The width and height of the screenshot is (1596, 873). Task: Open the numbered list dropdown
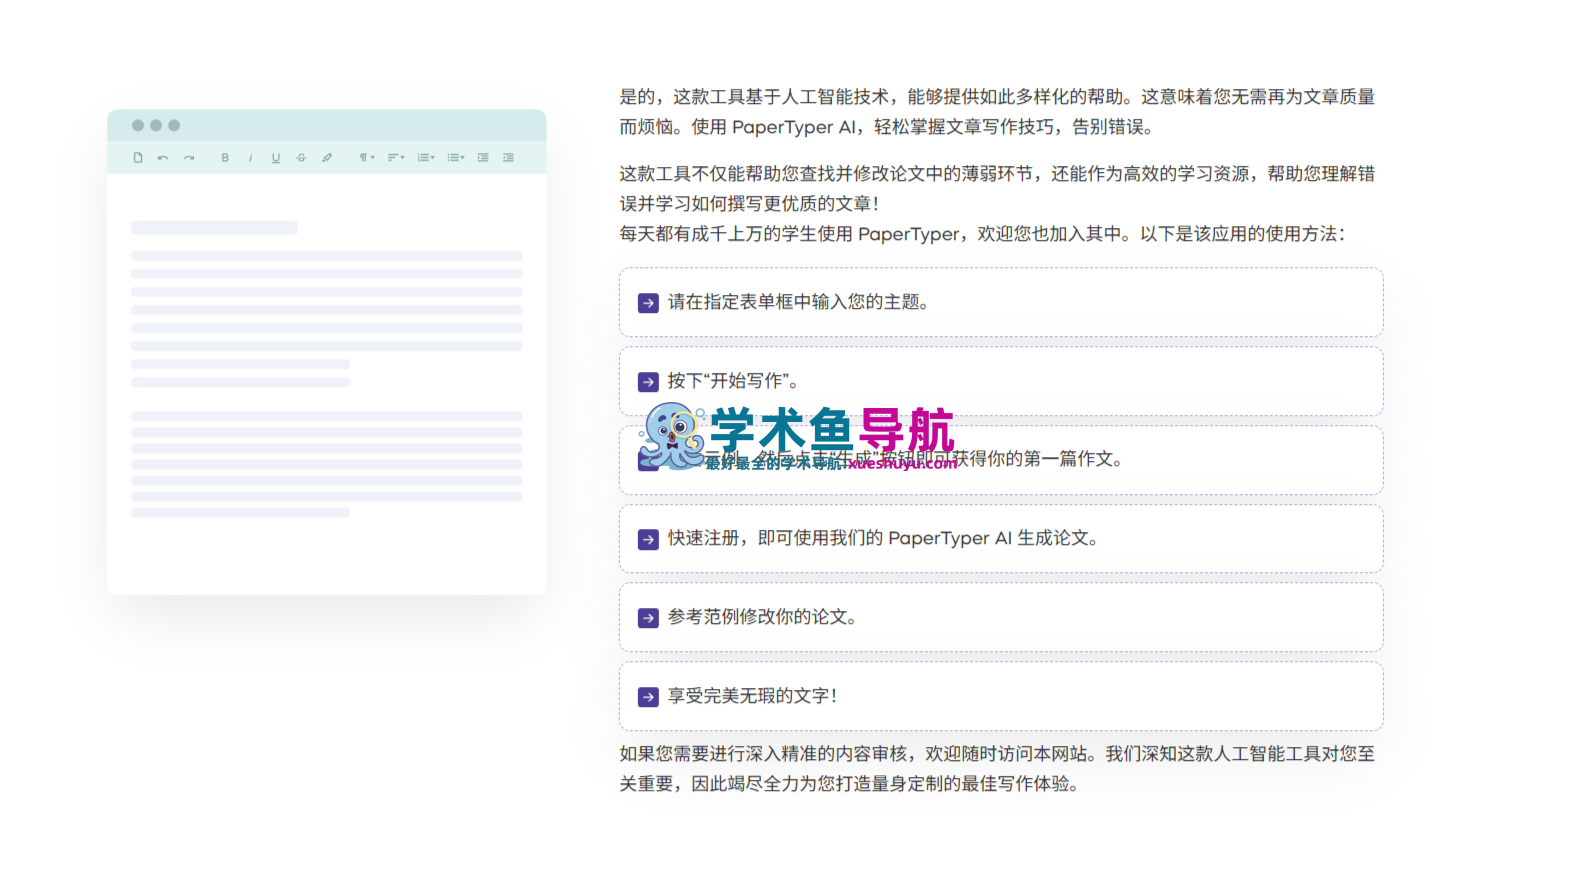click(x=426, y=158)
